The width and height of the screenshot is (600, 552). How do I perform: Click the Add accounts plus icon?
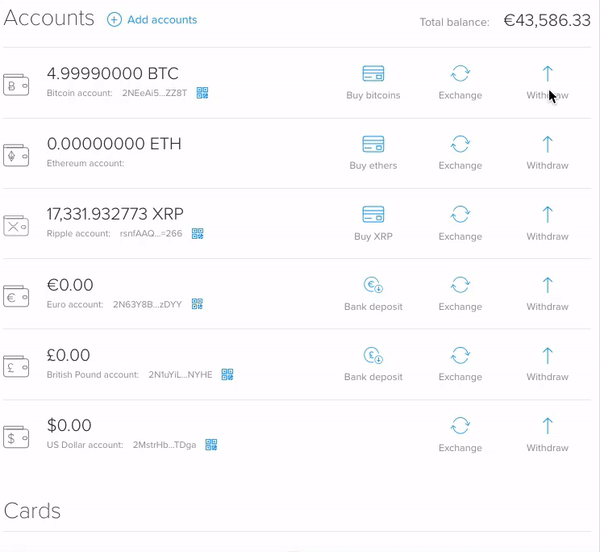pyautogui.click(x=114, y=20)
